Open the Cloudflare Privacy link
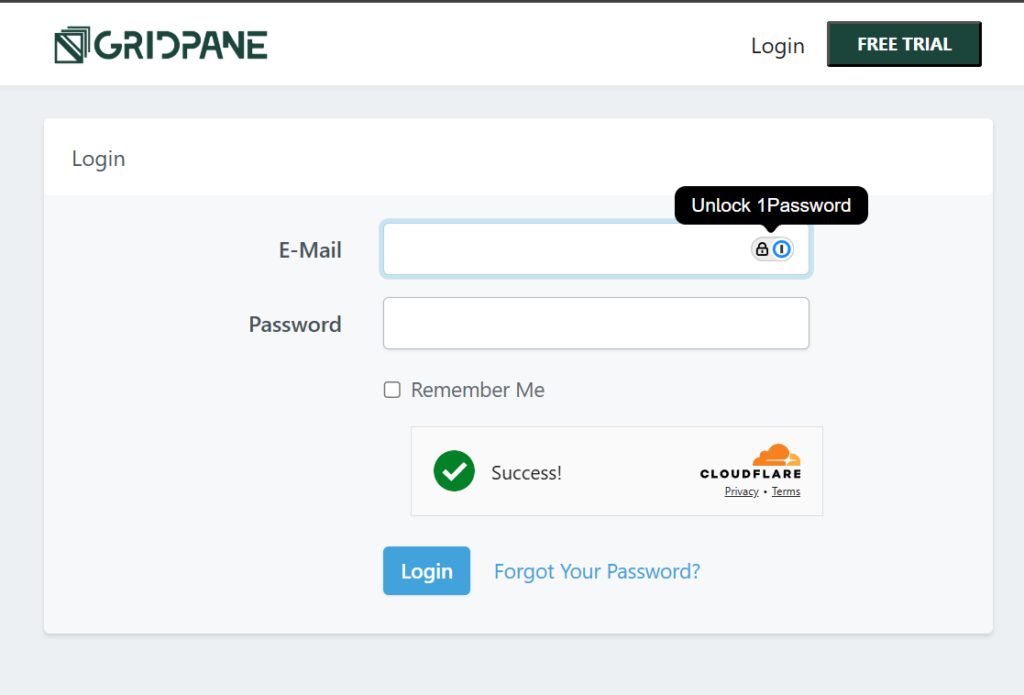This screenshot has height=695, width=1024. (x=741, y=491)
